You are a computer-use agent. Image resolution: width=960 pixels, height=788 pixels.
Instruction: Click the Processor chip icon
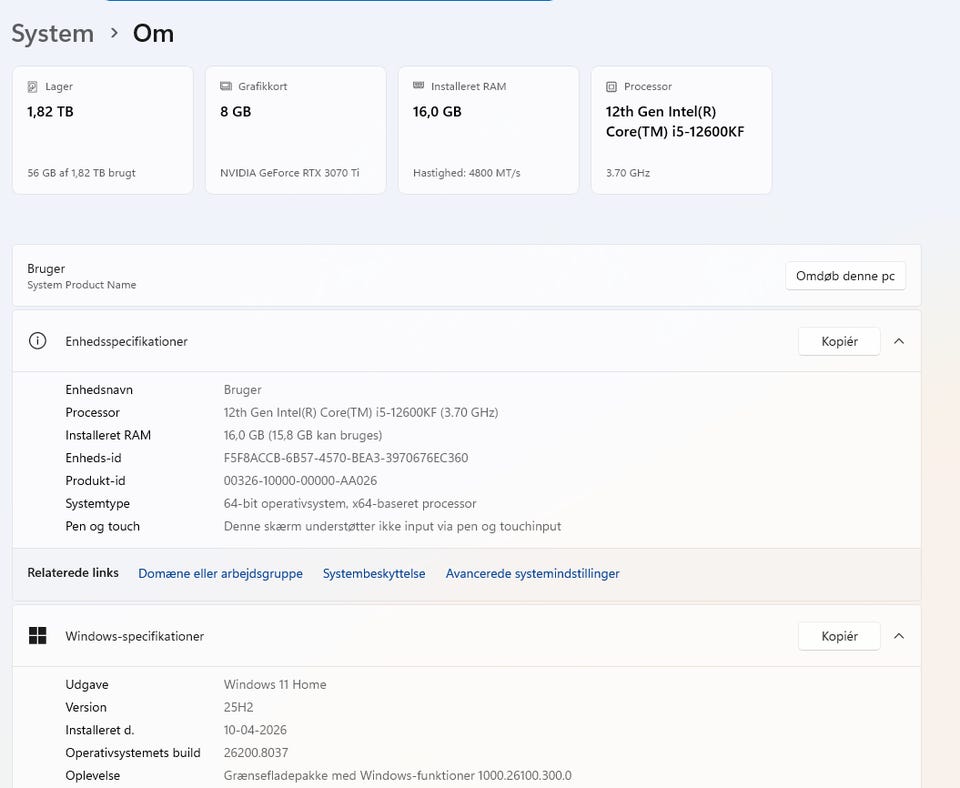[x=612, y=87]
